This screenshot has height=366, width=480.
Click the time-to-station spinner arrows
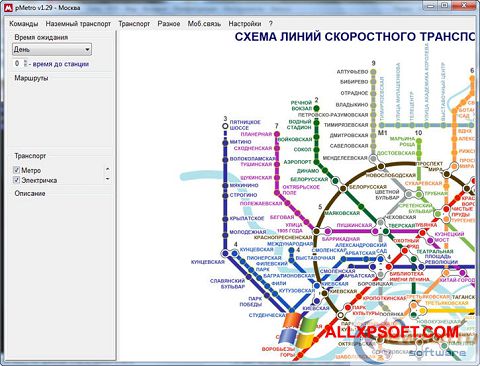click(x=26, y=63)
